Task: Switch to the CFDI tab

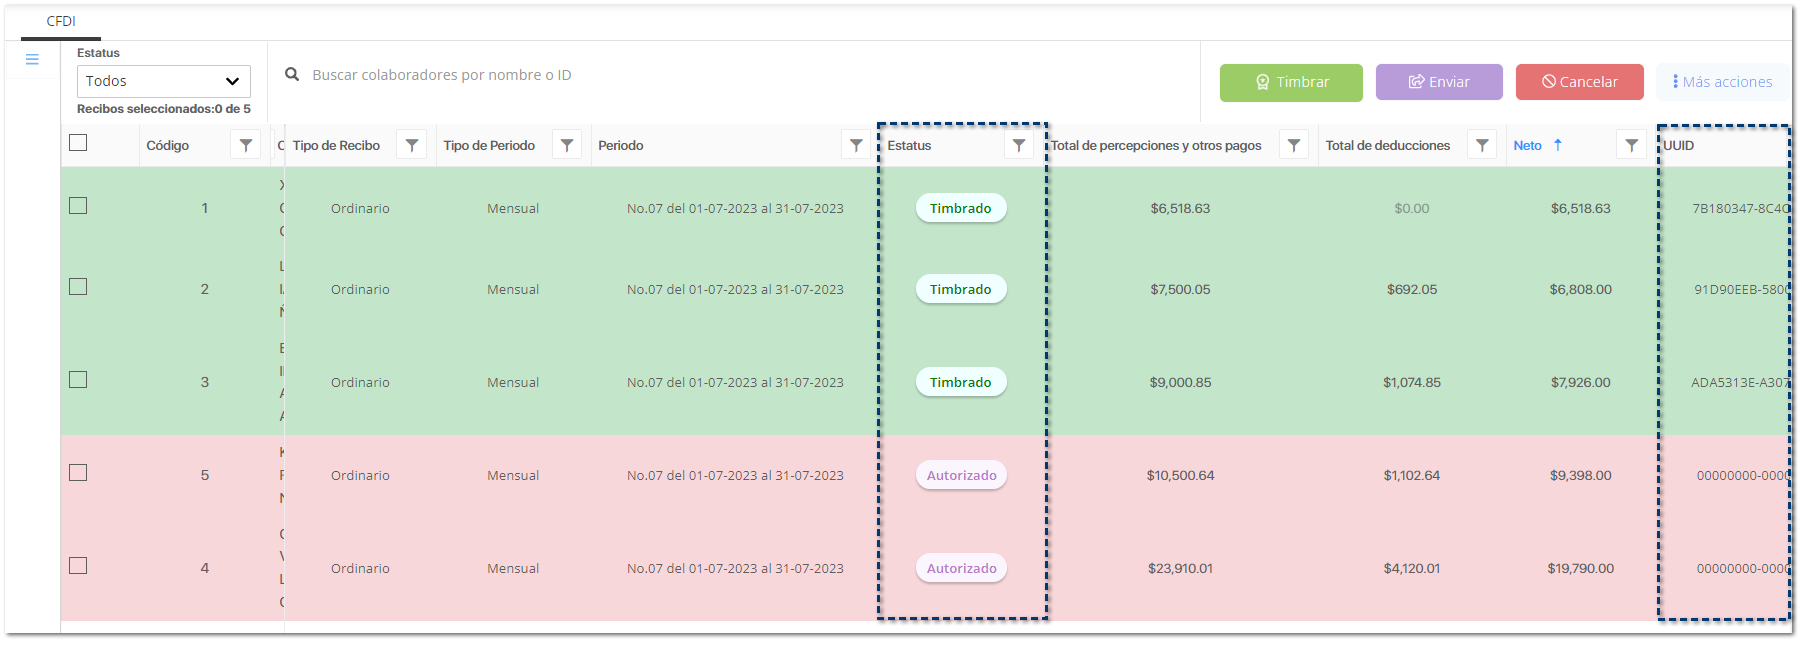Action: 61,21
